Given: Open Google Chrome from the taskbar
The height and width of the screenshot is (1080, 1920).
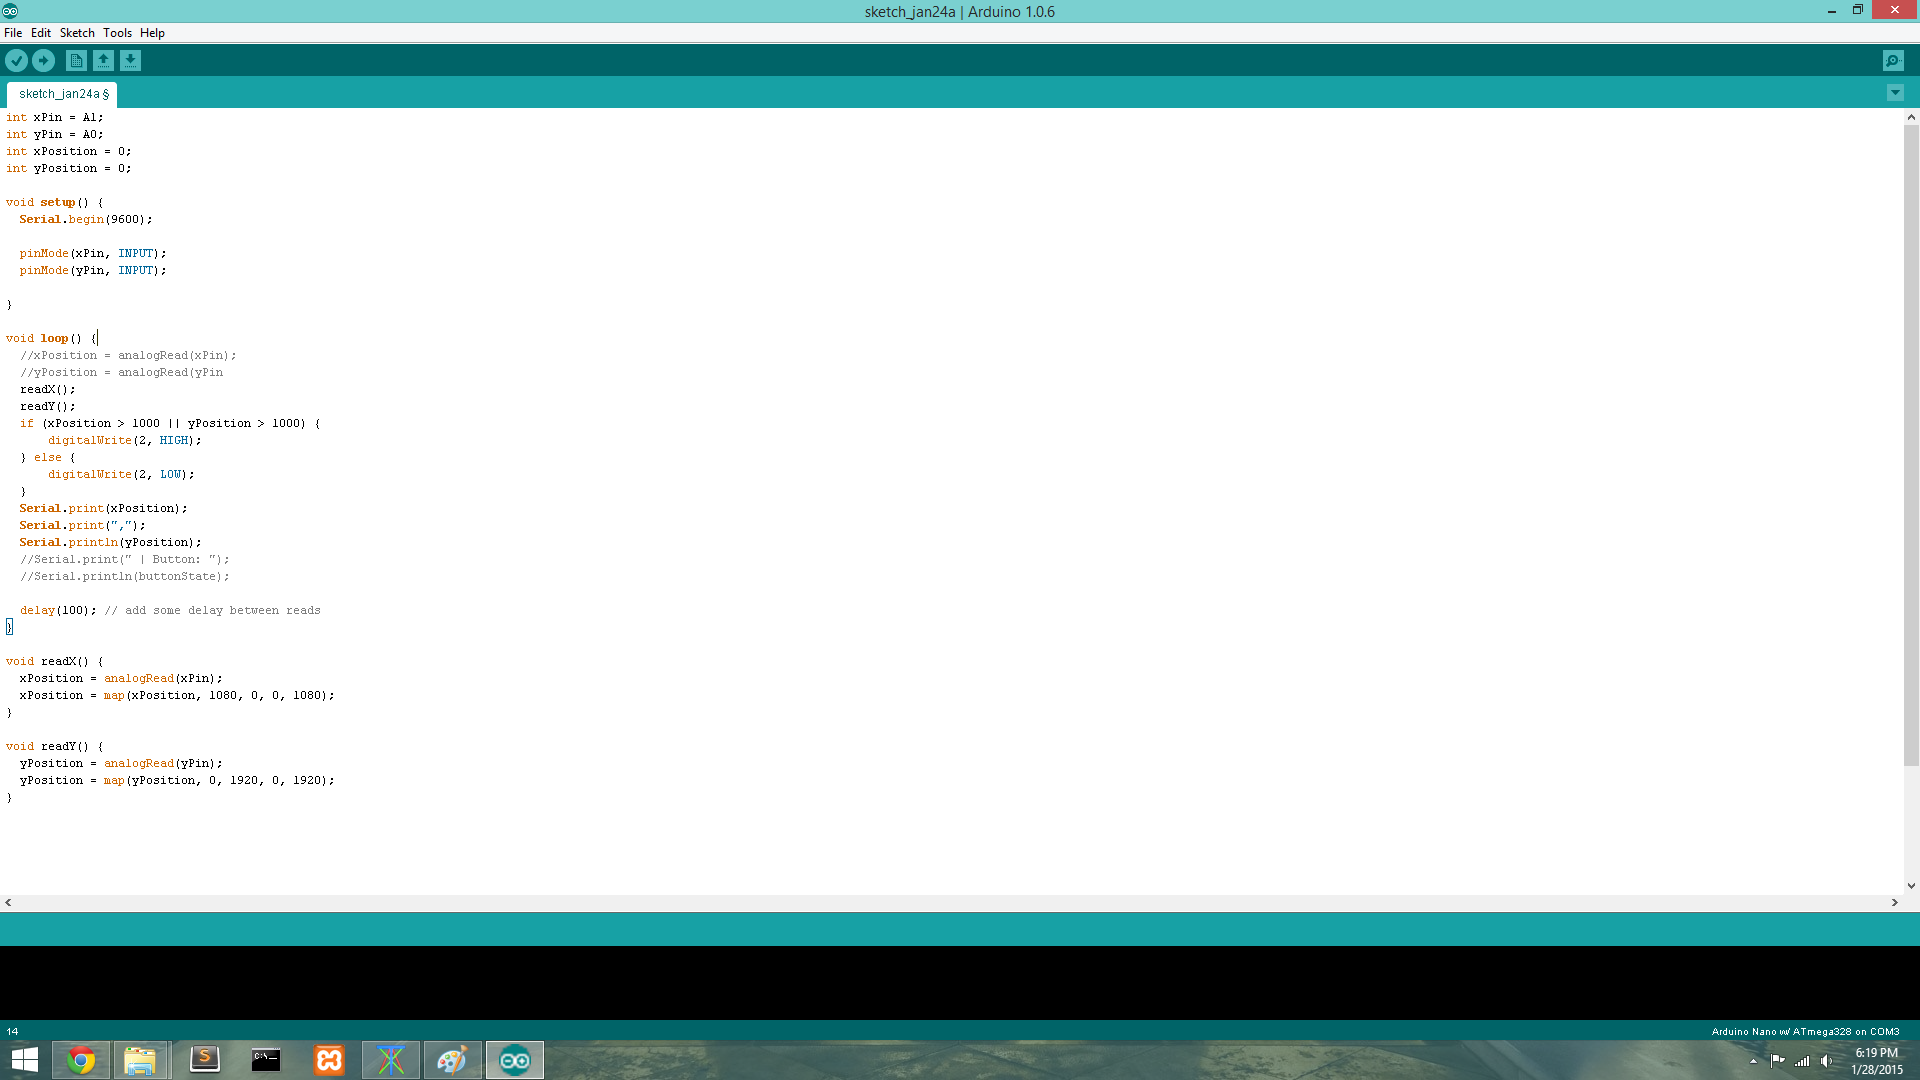Looking at the screenshot, I should click(x=81, y=1060).
